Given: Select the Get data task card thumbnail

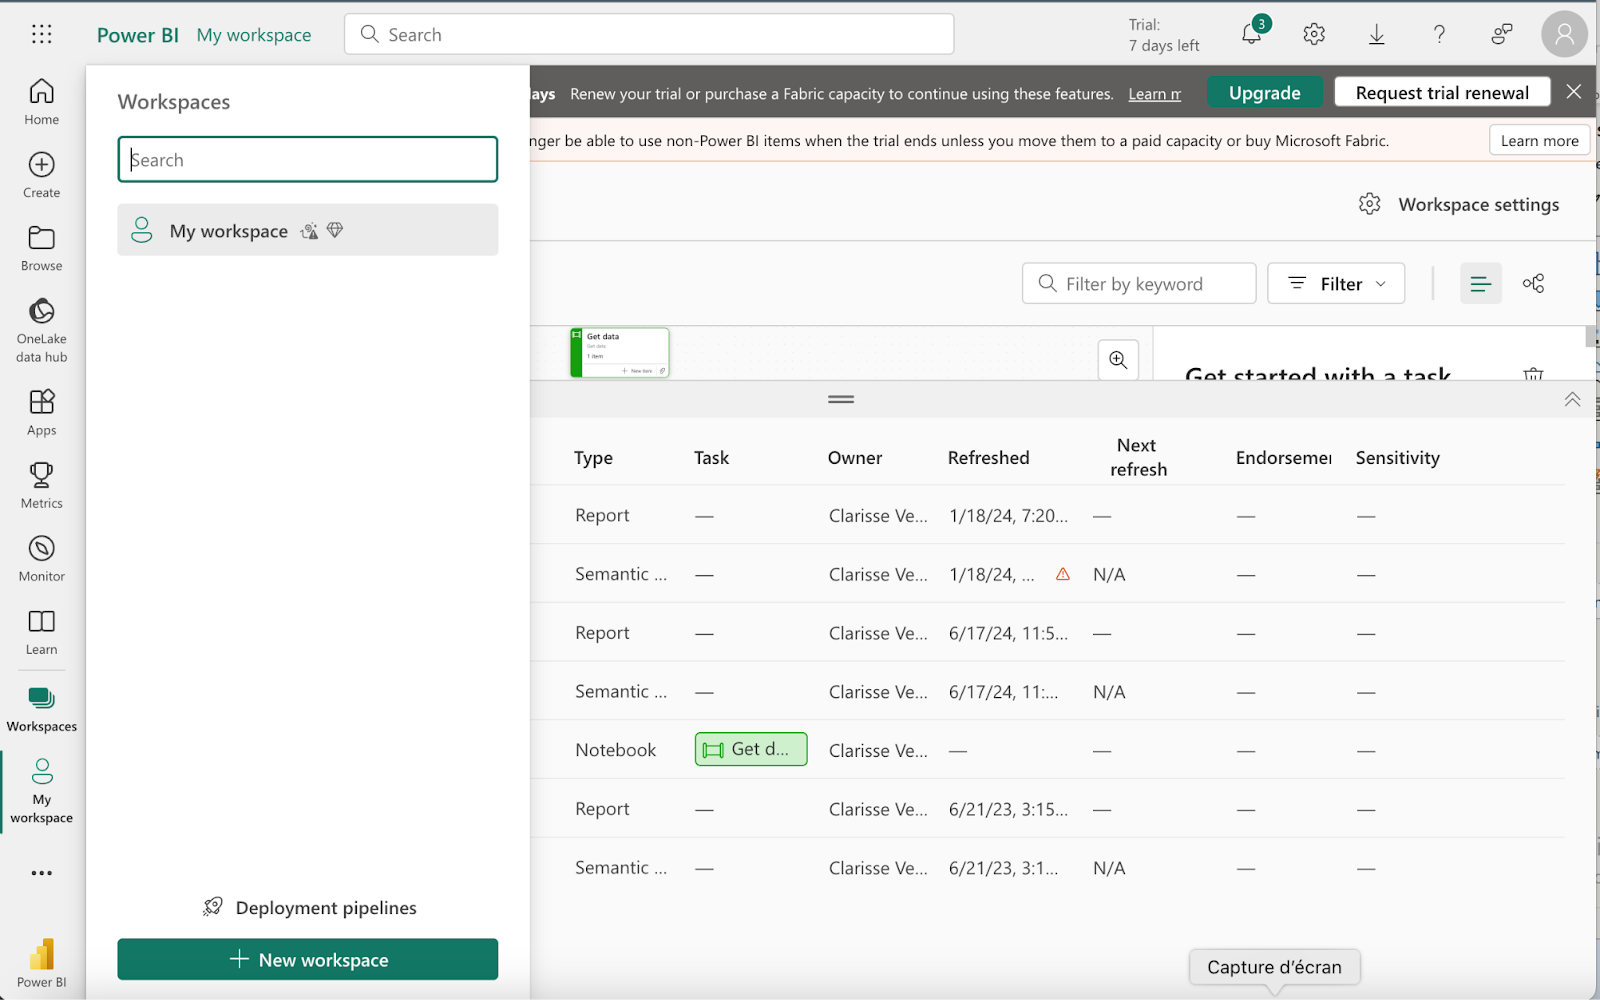Looking at the screenshot, I should click(x=619, y=353).
